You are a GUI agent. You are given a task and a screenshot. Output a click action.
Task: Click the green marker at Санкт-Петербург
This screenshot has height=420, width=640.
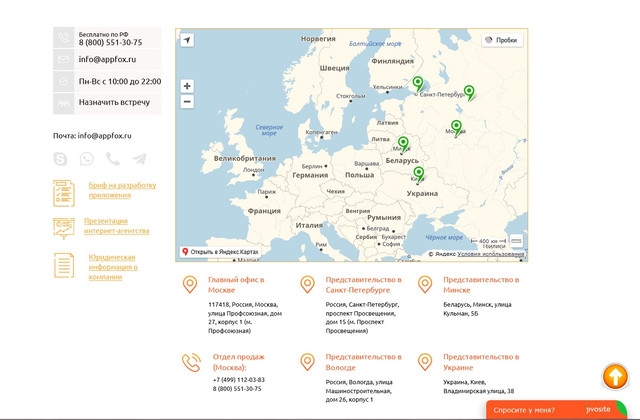pyautogui.click(x=418, y=84)
